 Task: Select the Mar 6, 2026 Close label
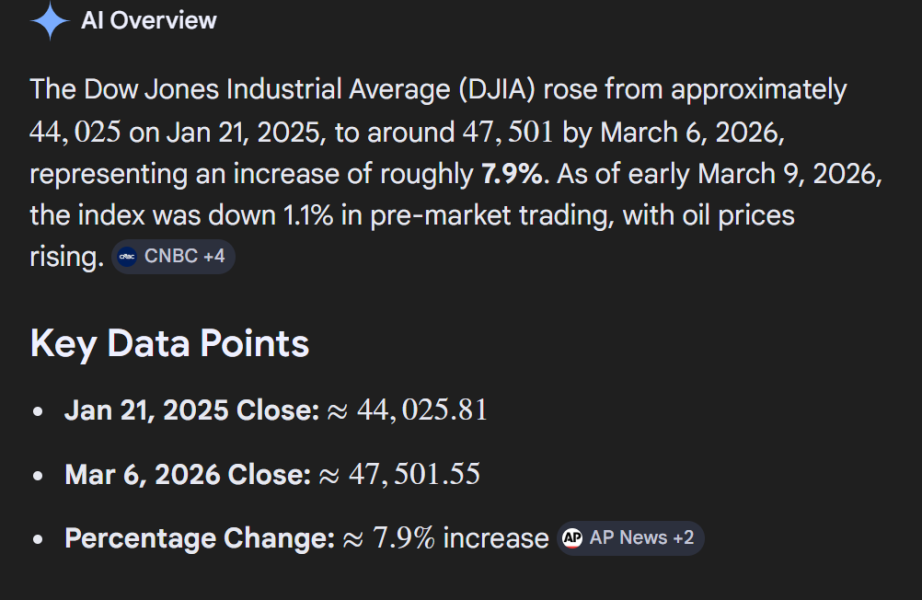[187, 474]
